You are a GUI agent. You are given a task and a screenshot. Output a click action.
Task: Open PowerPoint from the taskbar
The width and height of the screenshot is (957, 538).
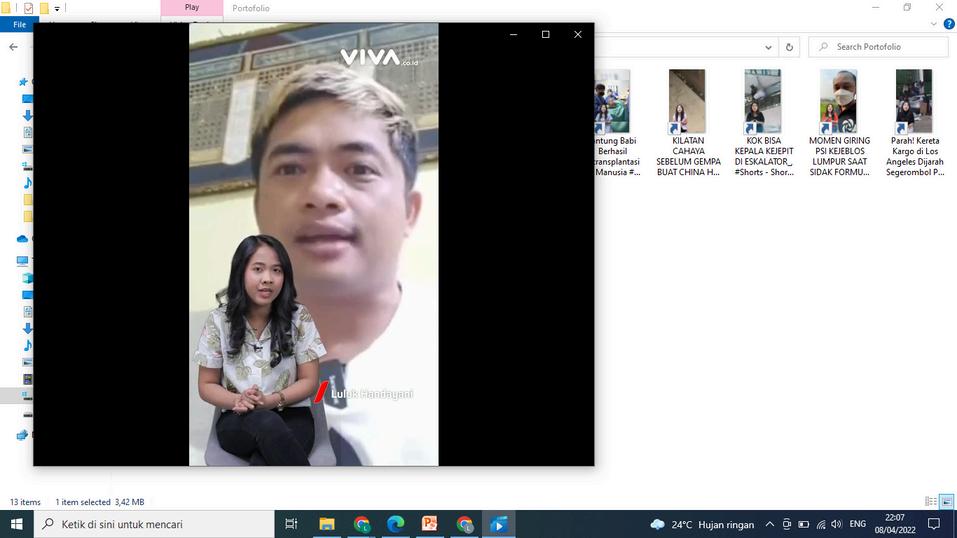pyautogui.click(x=430, y=524)
